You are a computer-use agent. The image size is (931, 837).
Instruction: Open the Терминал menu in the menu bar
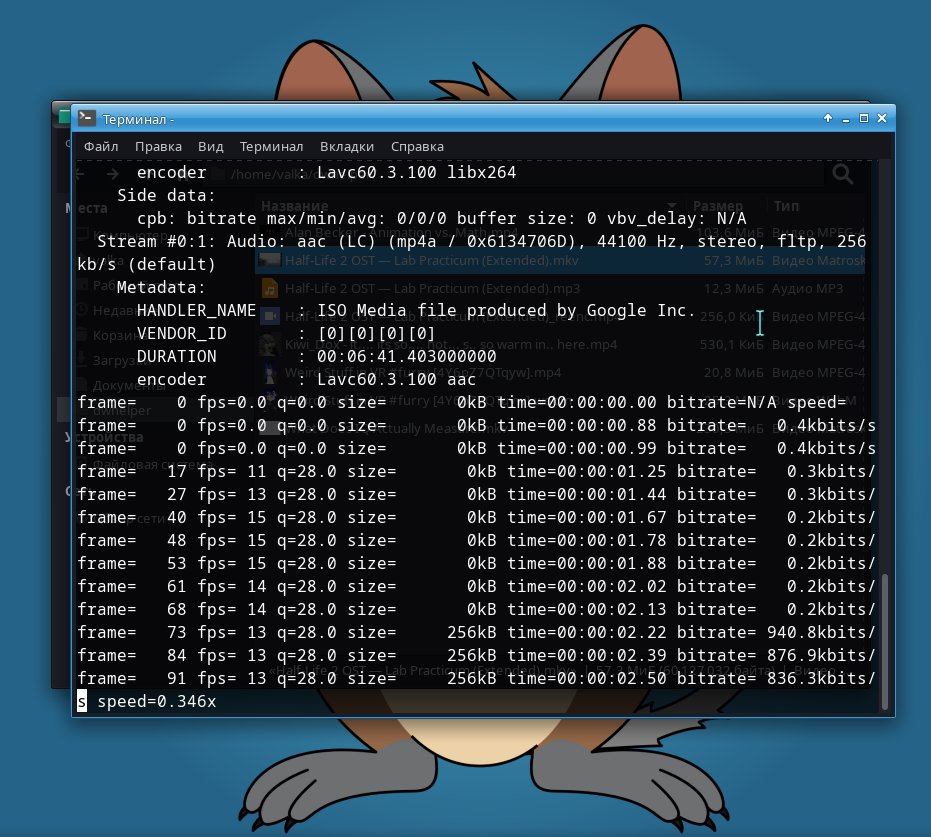click(271, 147)
